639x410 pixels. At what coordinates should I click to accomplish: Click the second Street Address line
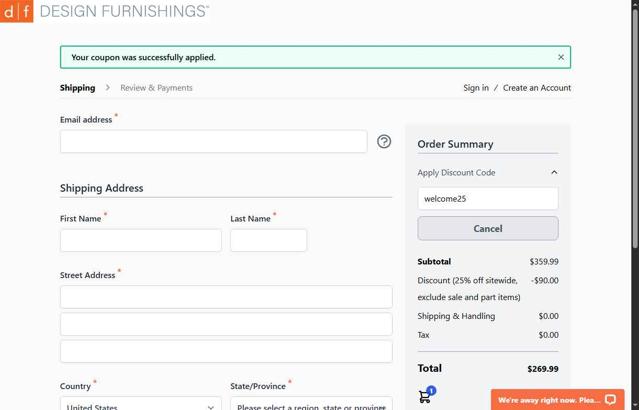pyautogui.click(x=226, y=324)
